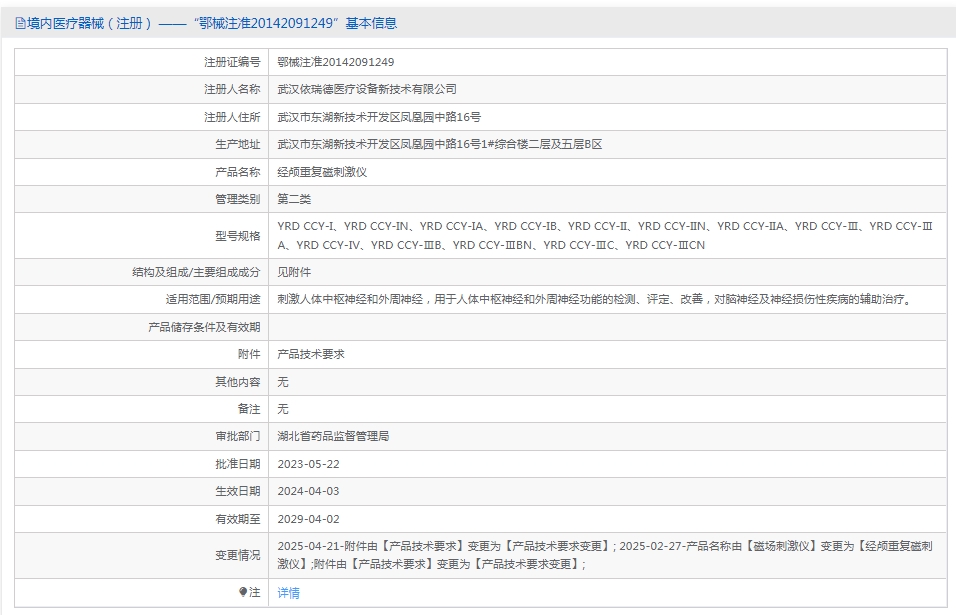Click the registrant name 武汉依瑞德医疗设备新技术有限公司
Image resolution: width=956 pixels, height=615 pixels.
click(x=367, y=90)
